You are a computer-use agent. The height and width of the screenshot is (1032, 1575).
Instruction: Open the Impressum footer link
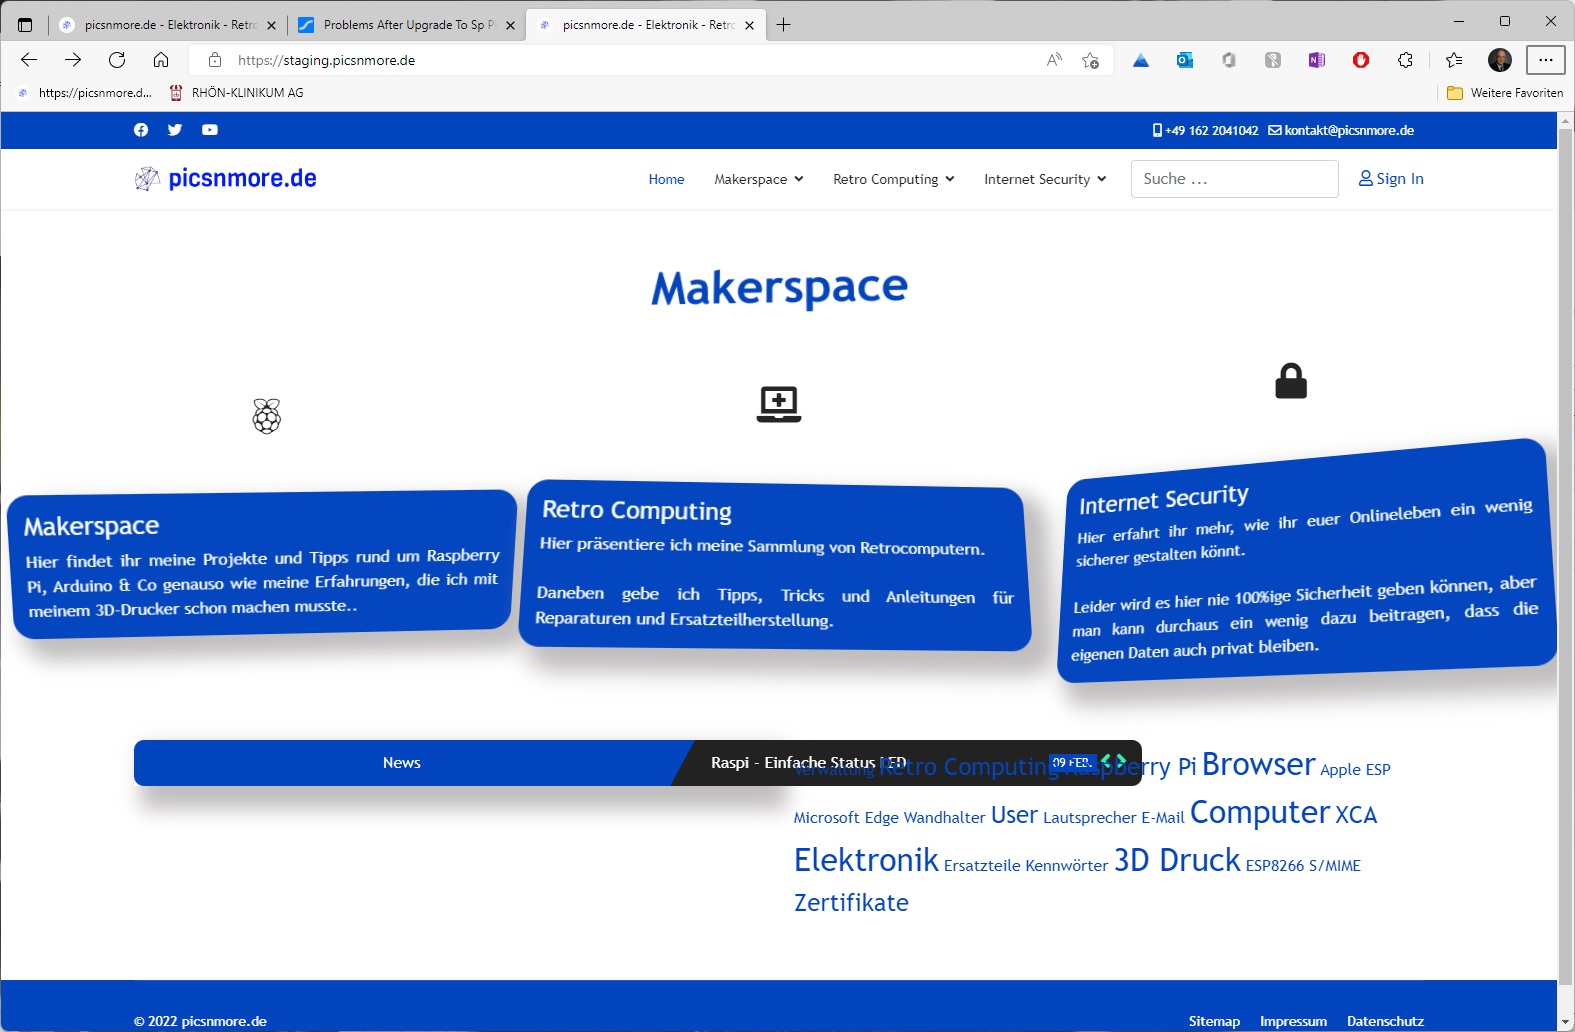tap(1293, 1021)
